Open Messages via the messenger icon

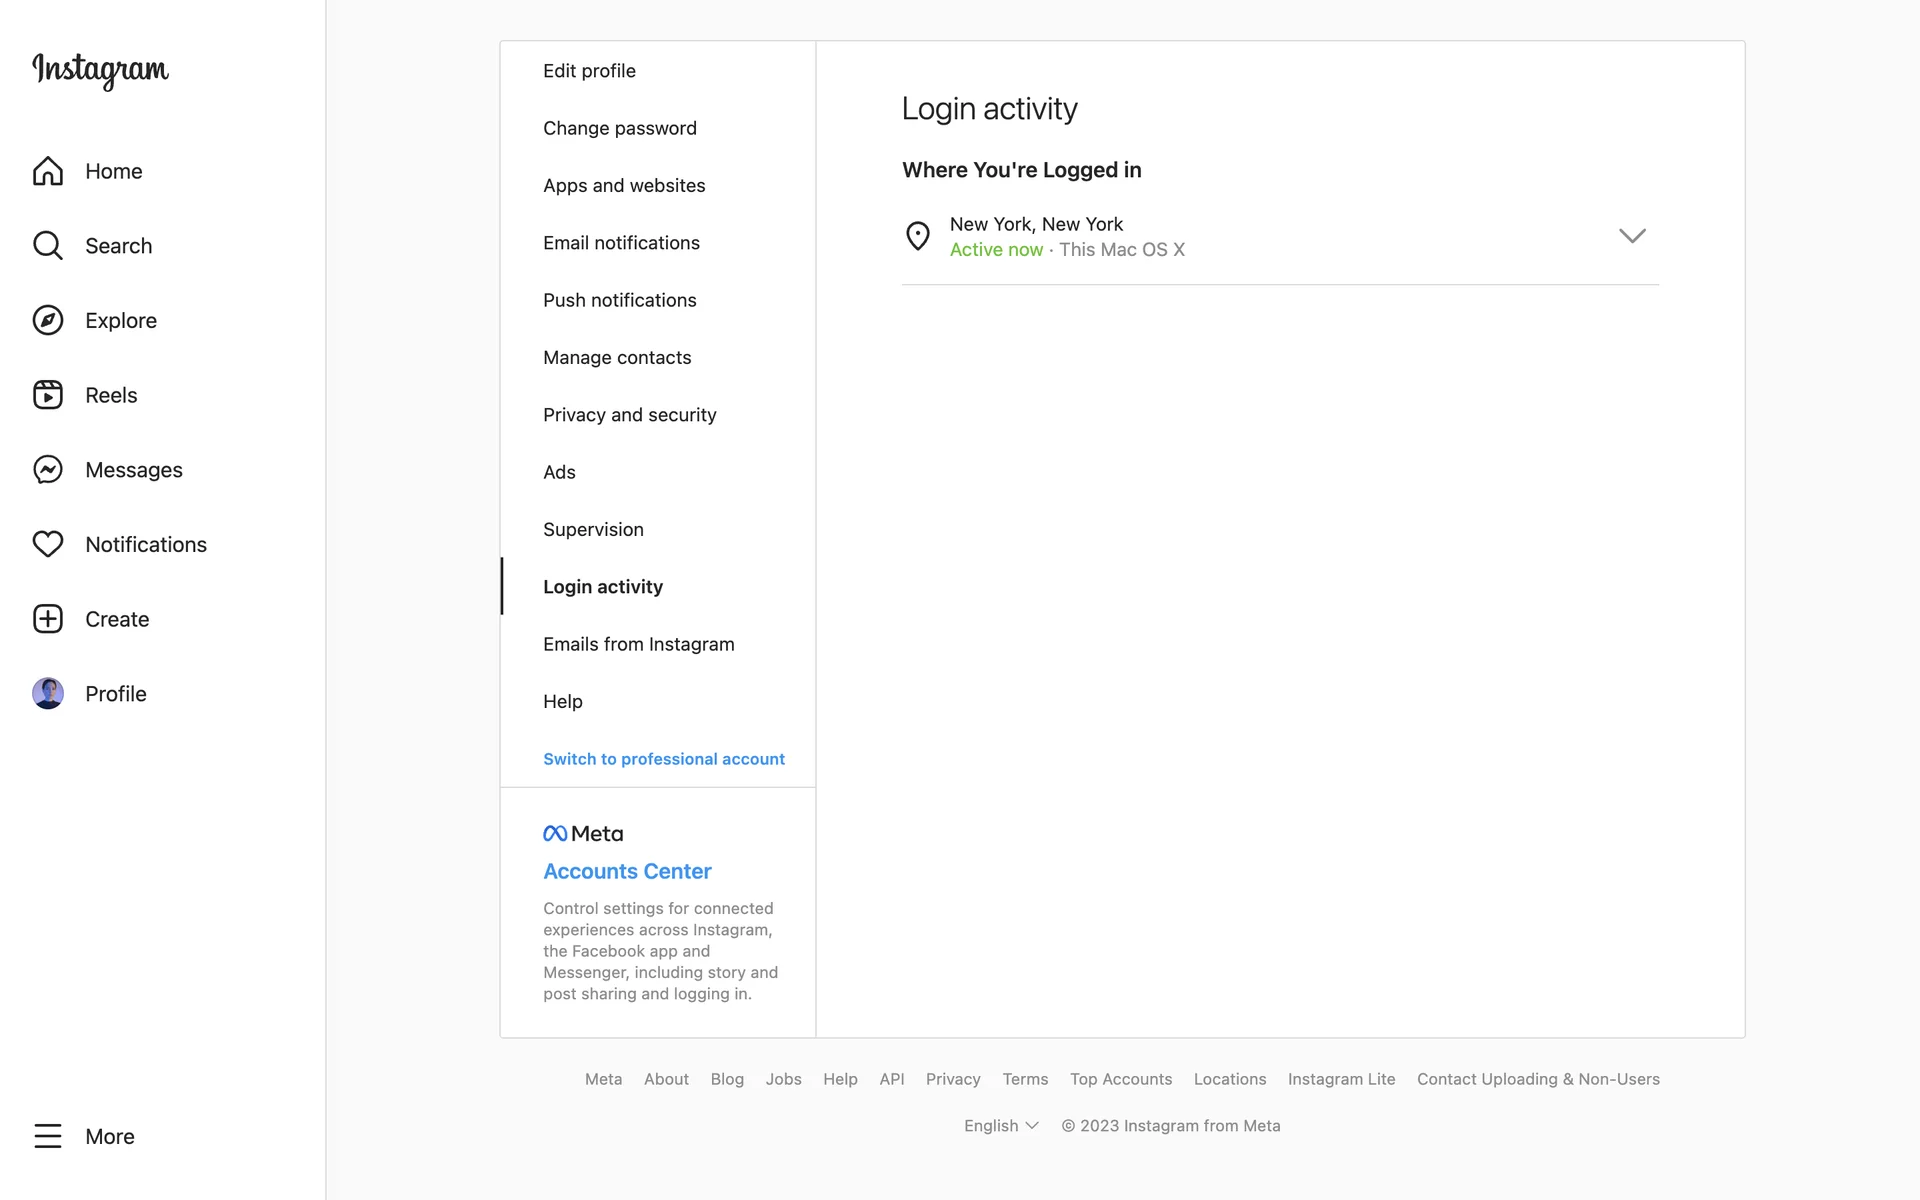[x=47, y=470]
